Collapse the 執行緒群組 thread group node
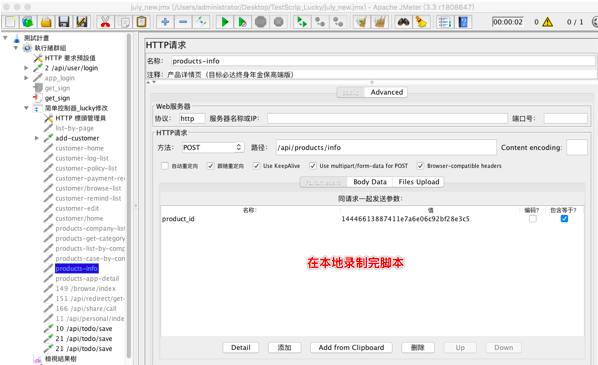 tap(16, 48)
